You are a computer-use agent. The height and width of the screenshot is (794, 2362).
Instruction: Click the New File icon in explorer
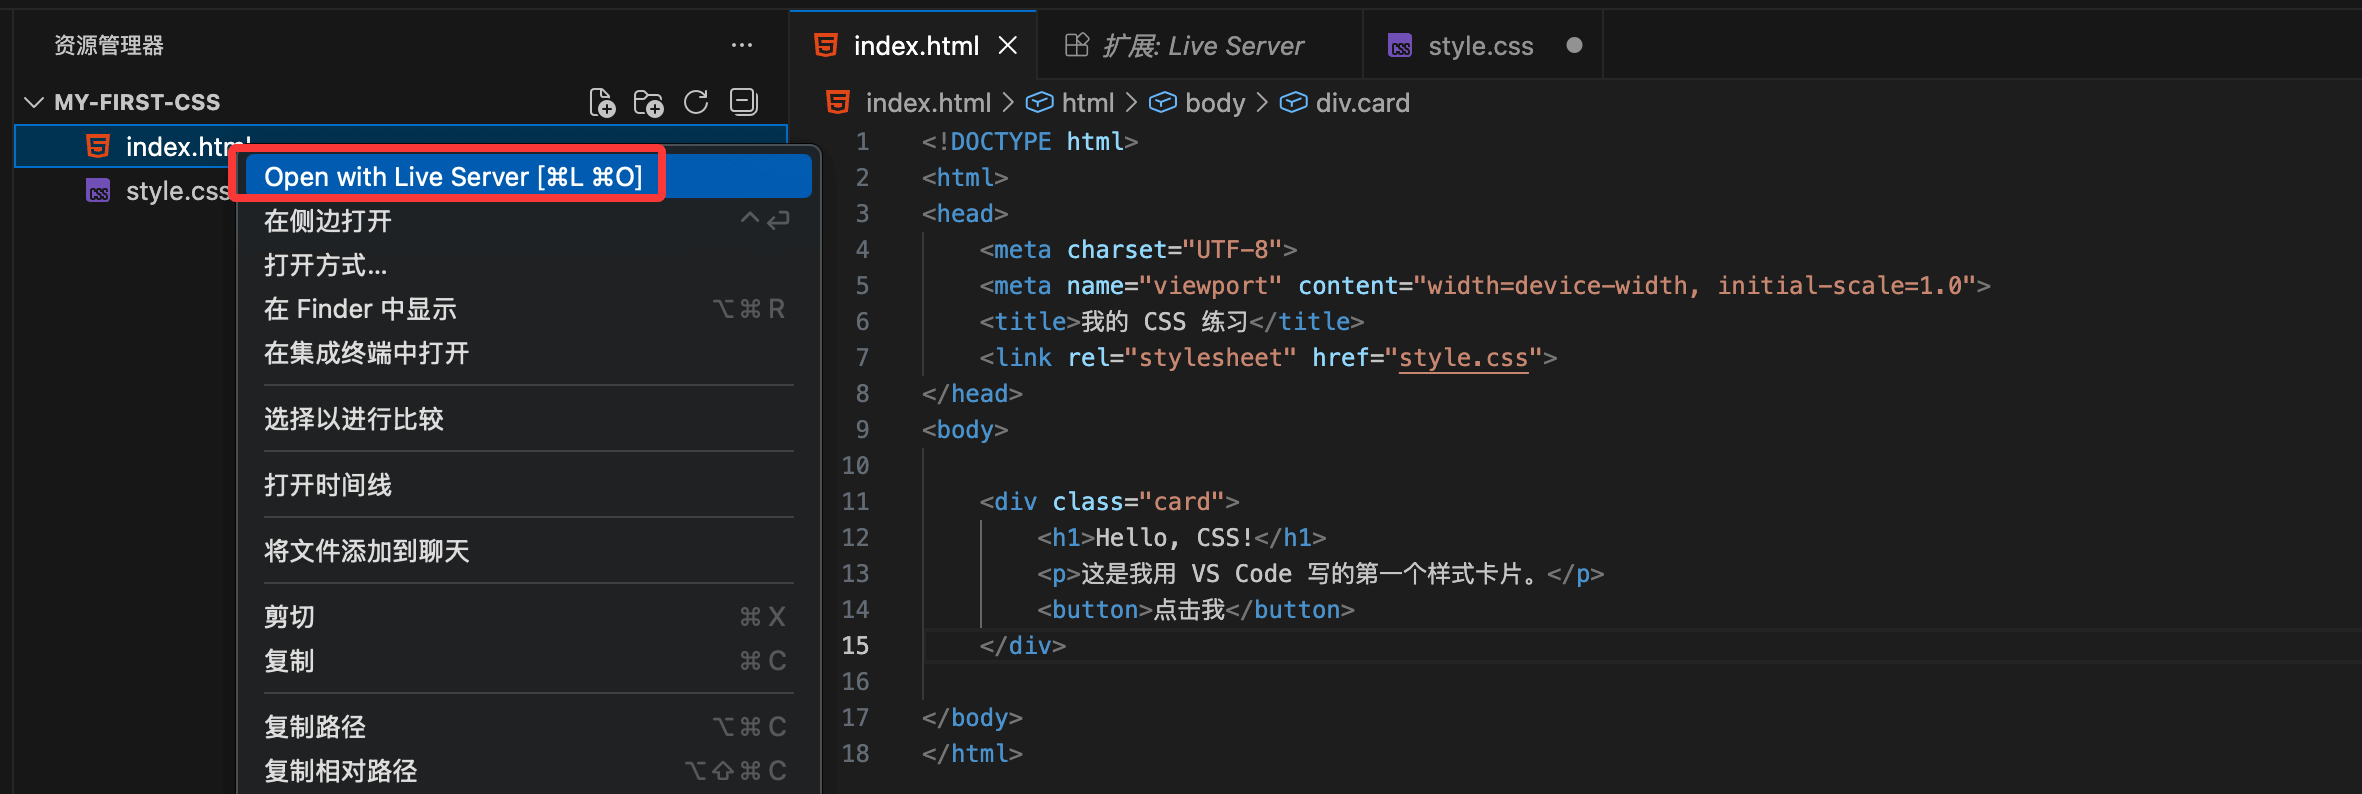pyautogui.click(x=601, y=103)
